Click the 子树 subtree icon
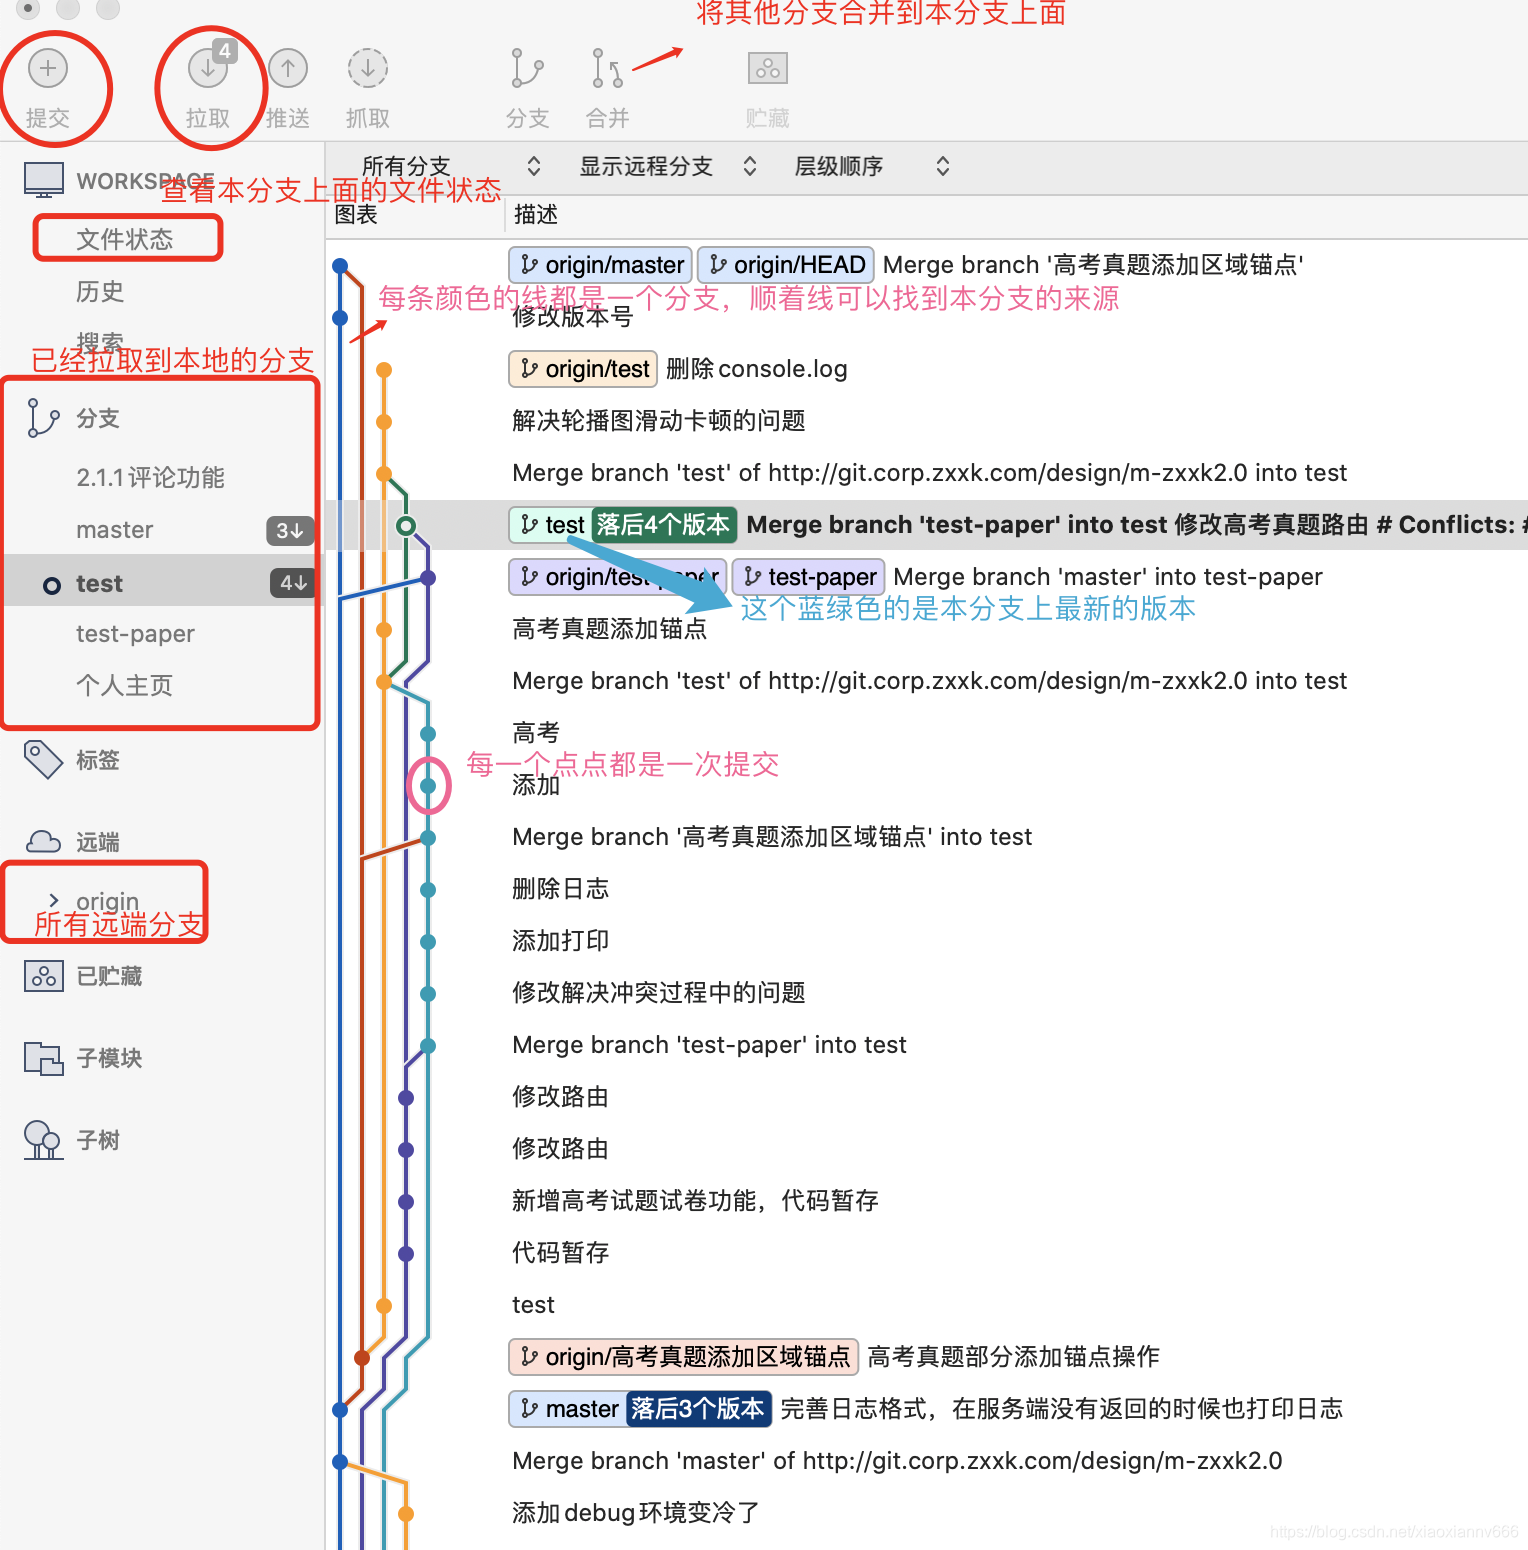This screenshot has width=1528, height=1550. point(43,1140)
